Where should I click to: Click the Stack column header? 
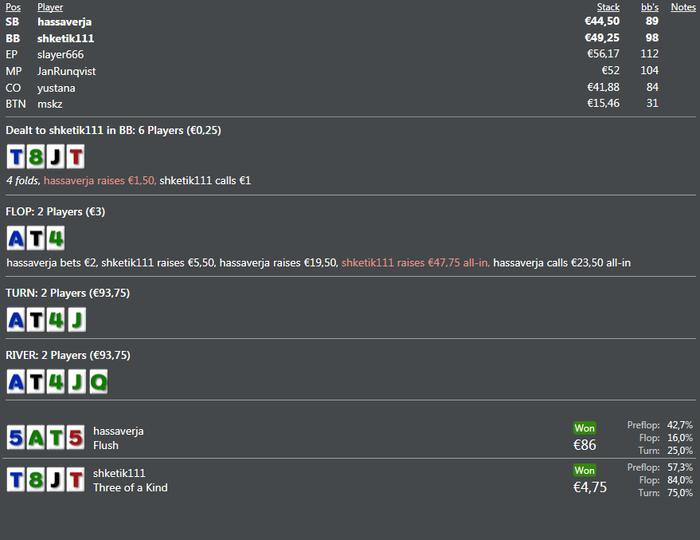(608, 7)
